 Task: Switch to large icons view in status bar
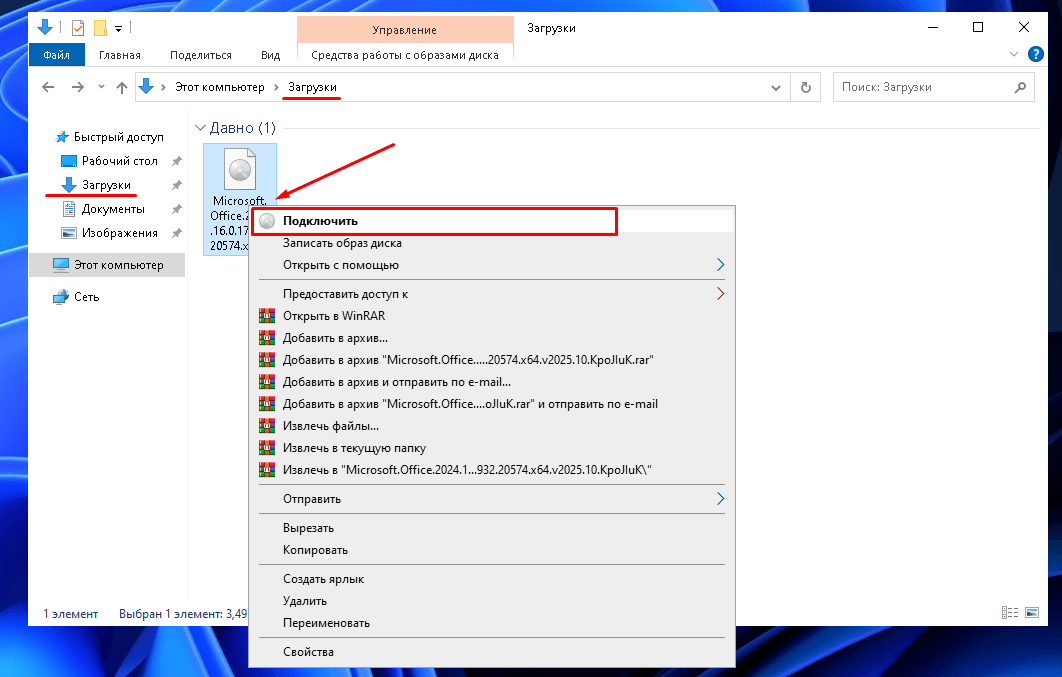(1032, 613)
